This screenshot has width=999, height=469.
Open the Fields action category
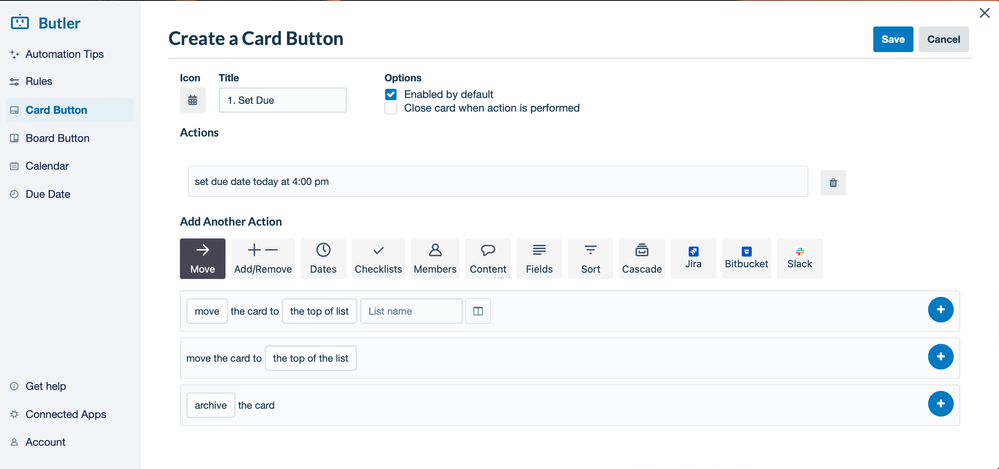click(x=539, y=259)
